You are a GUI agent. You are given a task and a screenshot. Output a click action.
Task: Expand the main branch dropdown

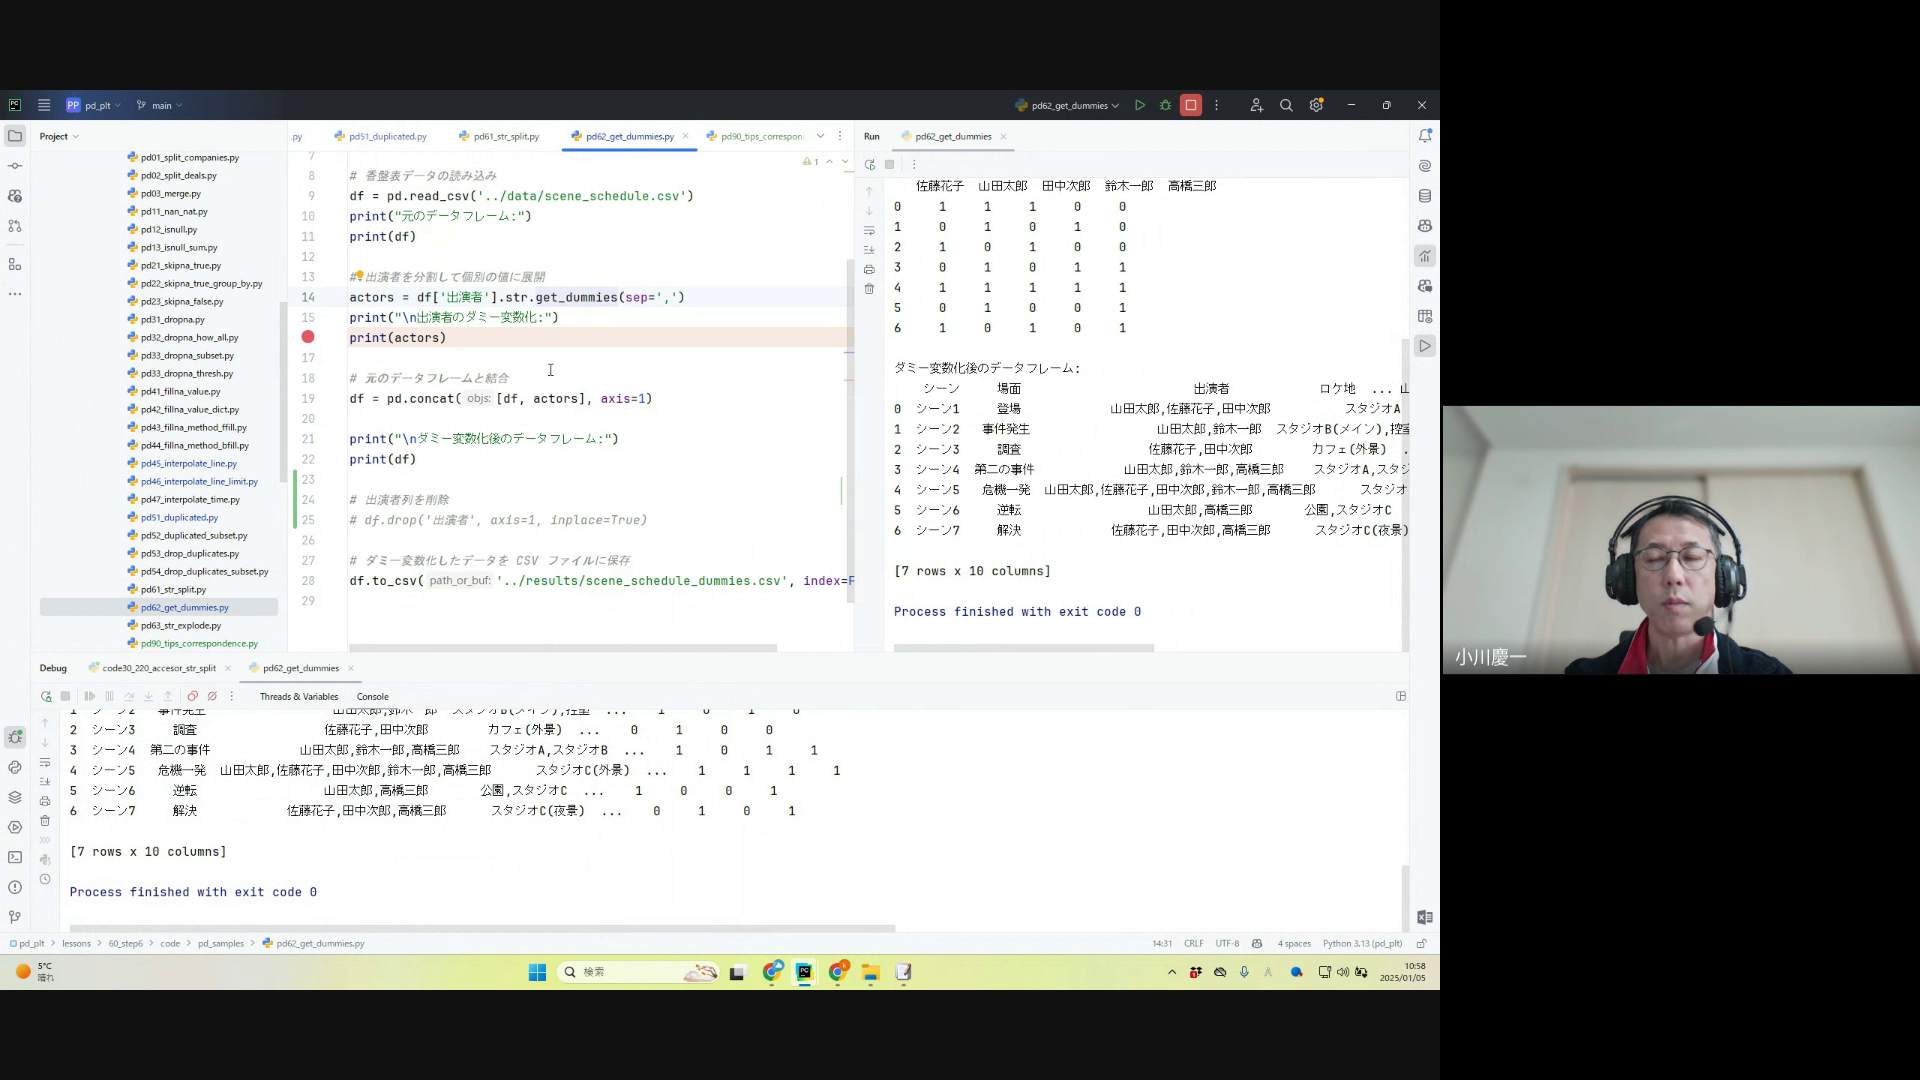click(x=161, y=105)
